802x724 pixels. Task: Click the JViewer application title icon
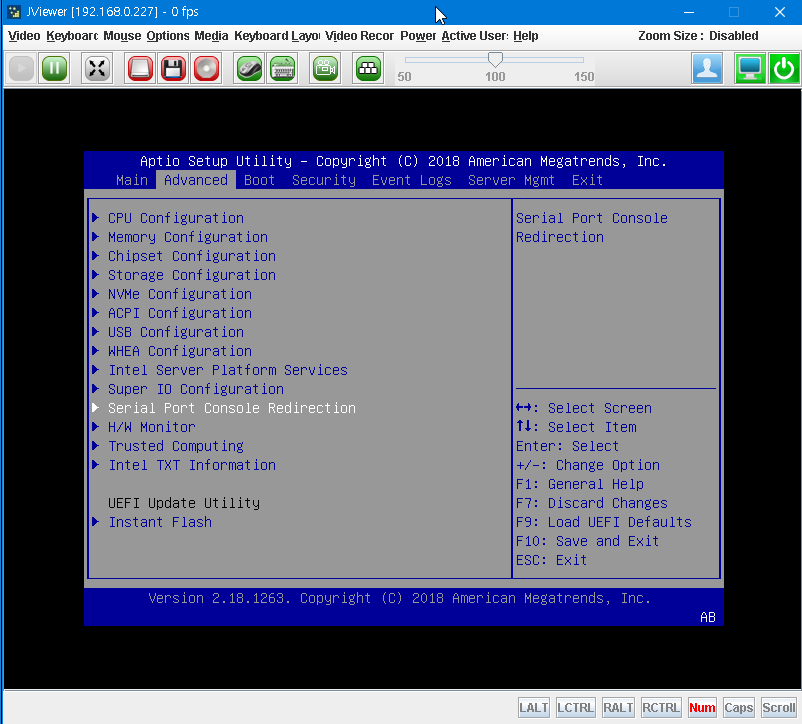pos(14,12)
